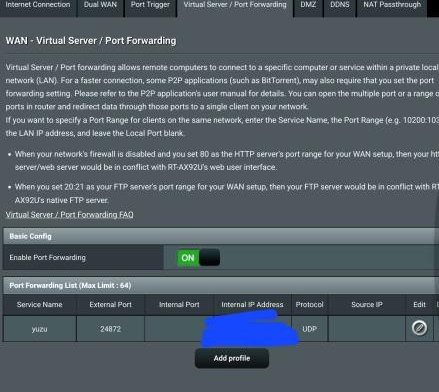Click the Enable Port Forwarding label

[x=47, y=258]
